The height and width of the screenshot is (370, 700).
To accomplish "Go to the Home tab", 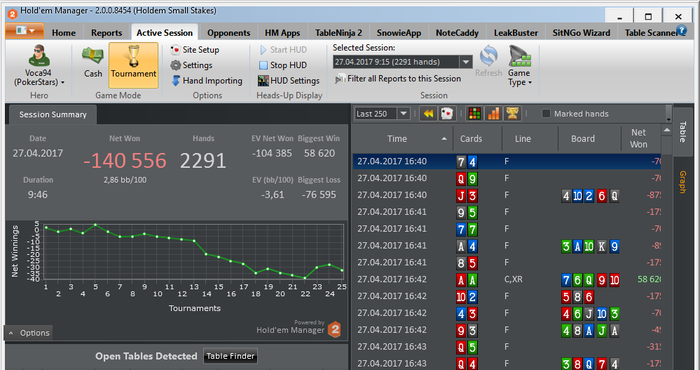I will click(x=63, y=33).
